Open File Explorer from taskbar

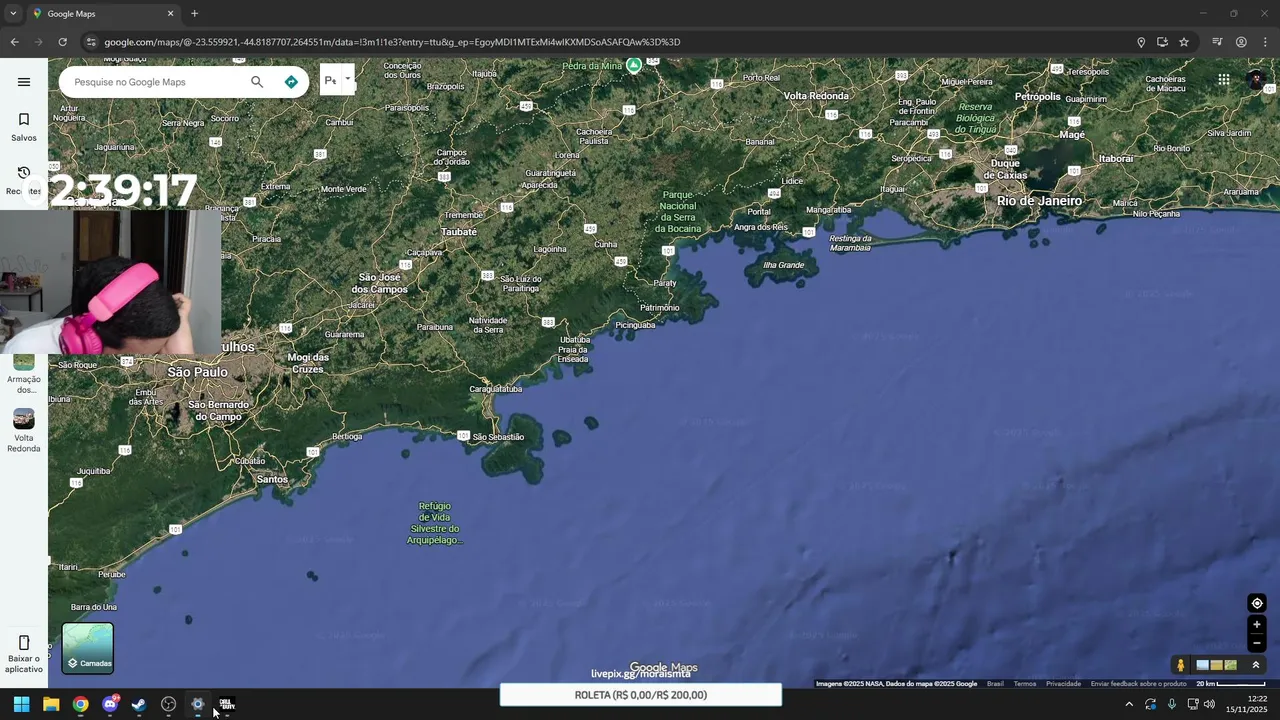pyautogui.click(x=51, y=704)
